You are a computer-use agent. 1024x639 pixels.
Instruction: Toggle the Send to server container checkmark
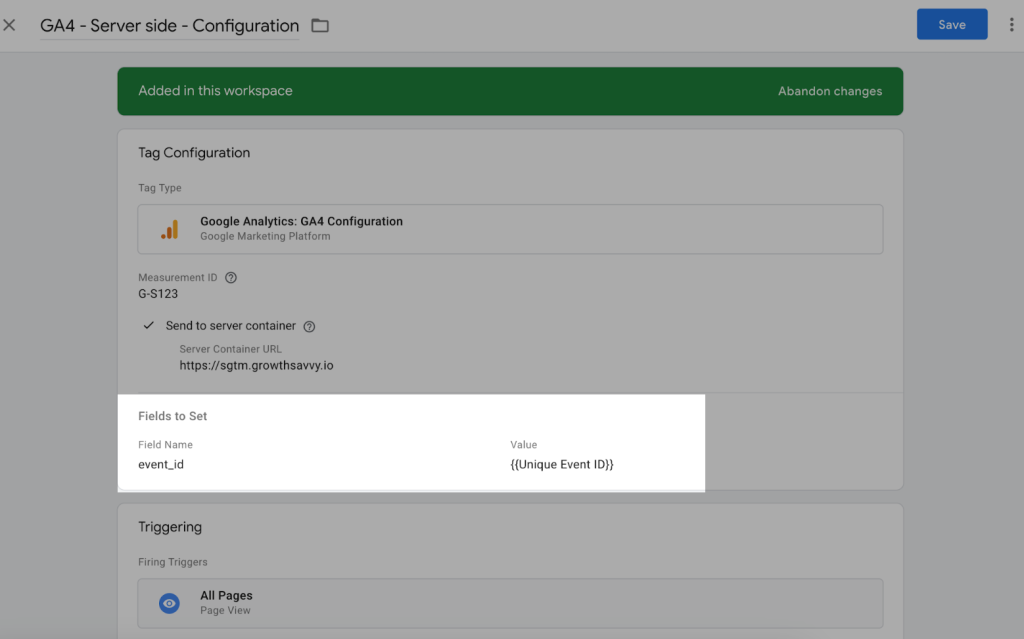[149, 325]
